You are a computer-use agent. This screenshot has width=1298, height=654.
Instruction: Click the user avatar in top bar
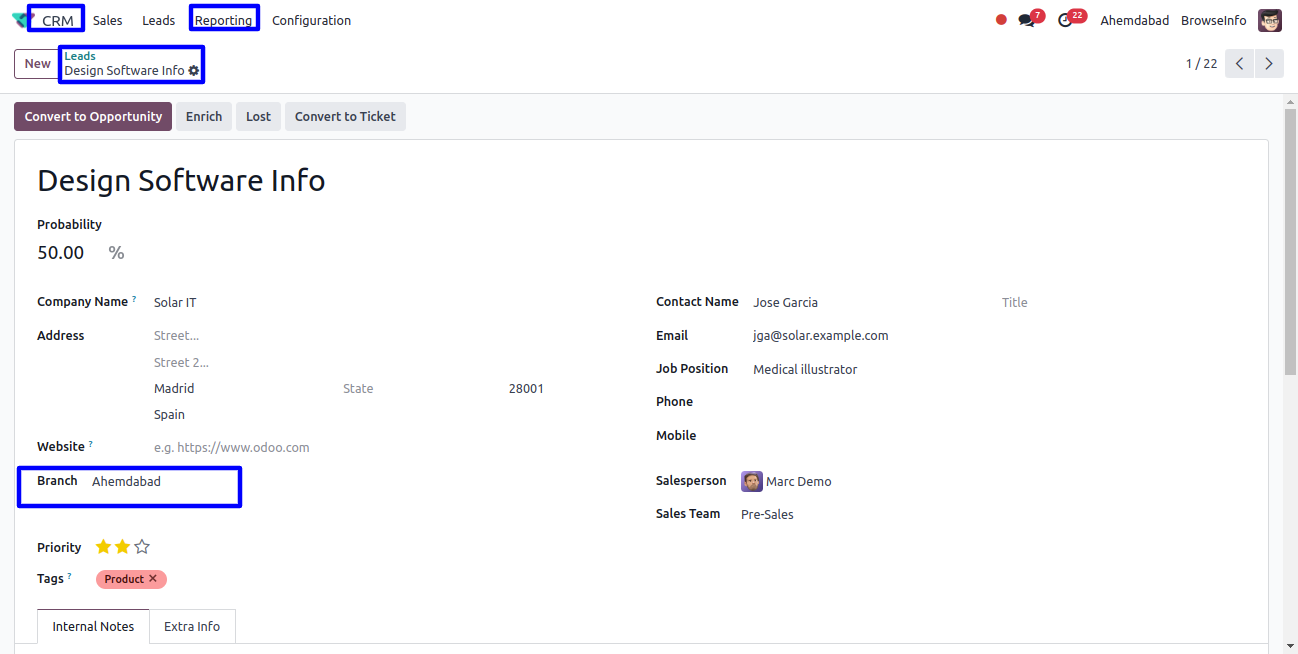1270,20
